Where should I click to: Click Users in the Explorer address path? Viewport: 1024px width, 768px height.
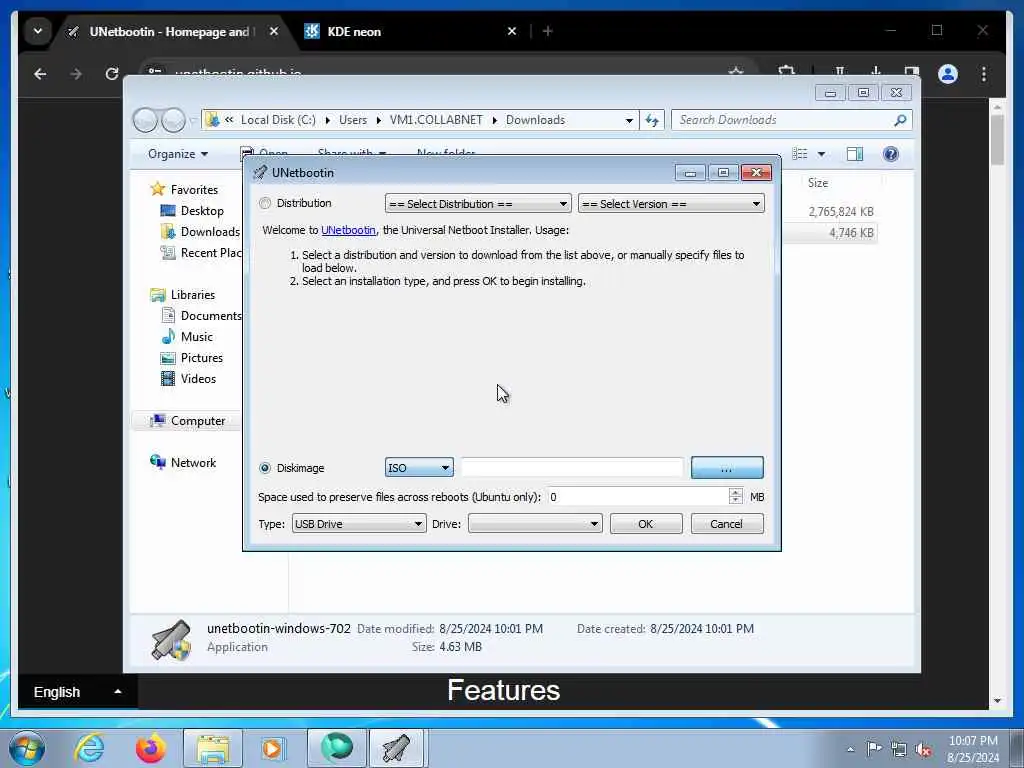tap(353, 120)
